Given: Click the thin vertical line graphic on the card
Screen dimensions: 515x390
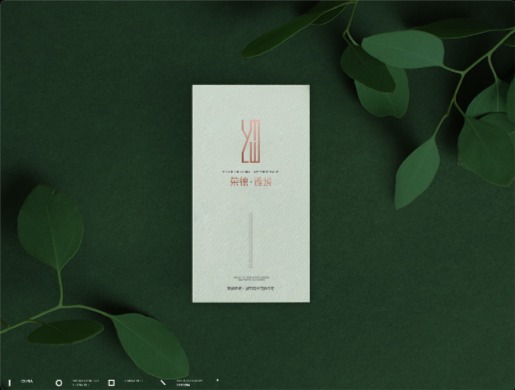Looking at the screenshot, I should (x=251, y=240).
